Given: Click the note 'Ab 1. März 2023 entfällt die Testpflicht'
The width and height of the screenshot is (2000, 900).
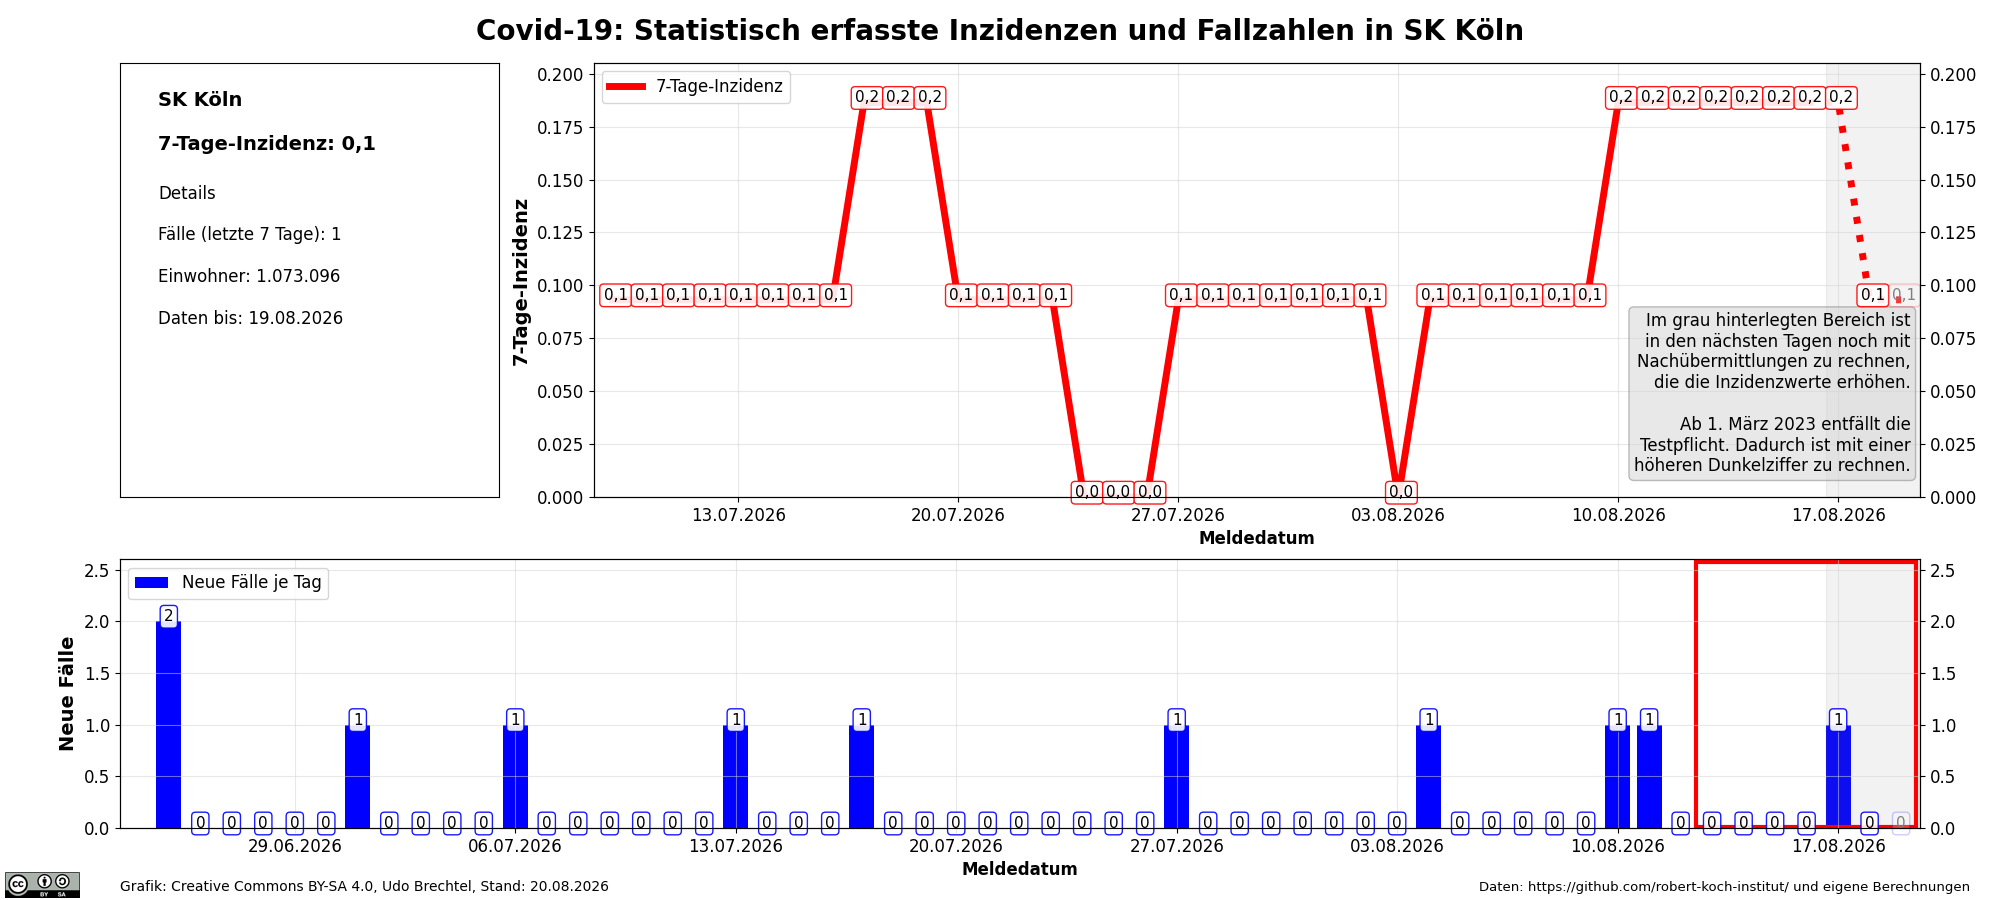Looking at the screenshot, I should [x=1773, y=444].
